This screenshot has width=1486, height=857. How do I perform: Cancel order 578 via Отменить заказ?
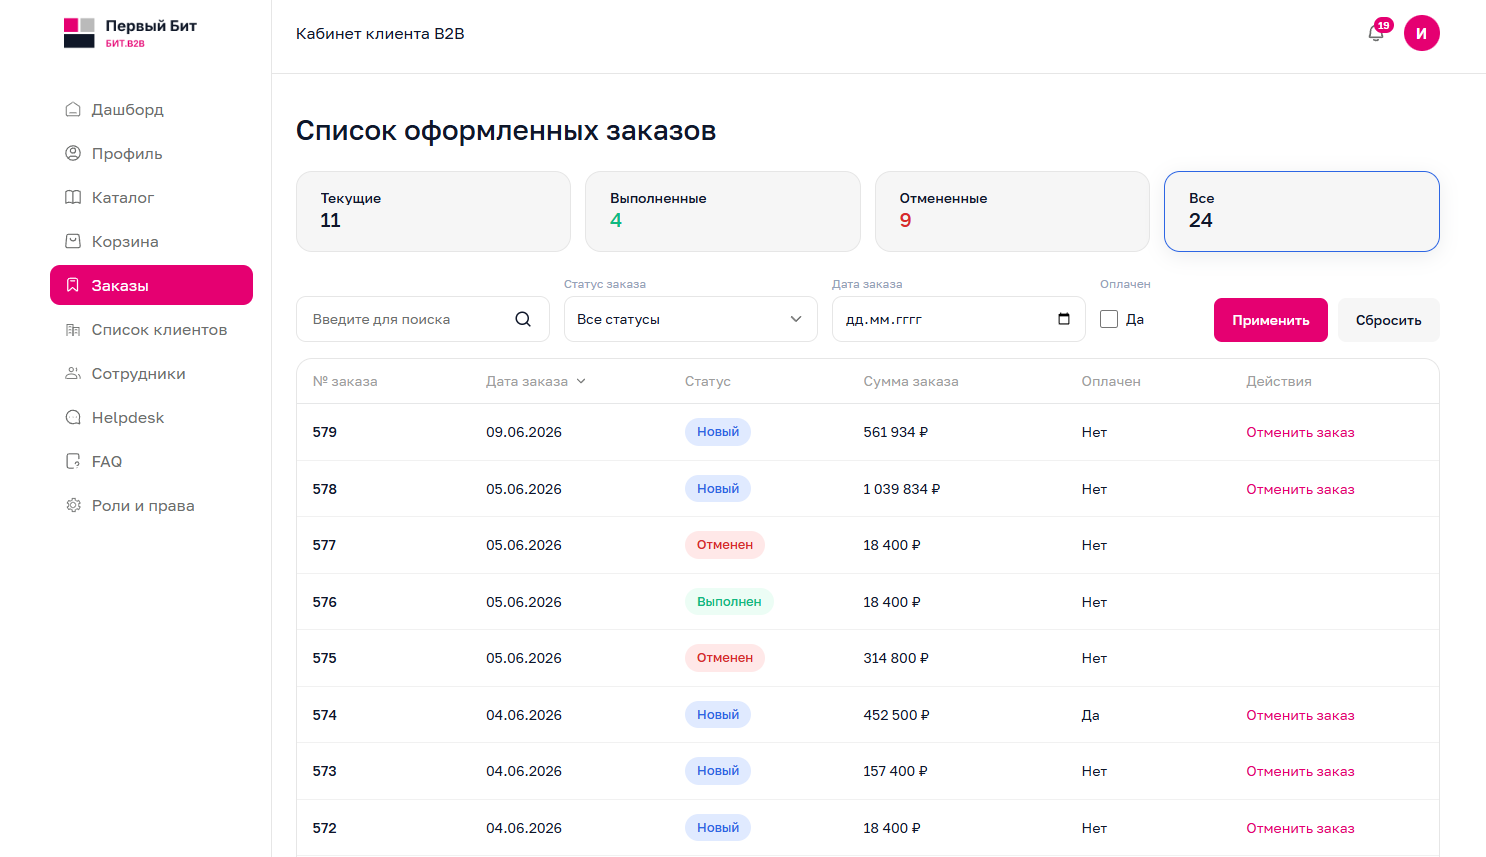(x=1300, y=489)
